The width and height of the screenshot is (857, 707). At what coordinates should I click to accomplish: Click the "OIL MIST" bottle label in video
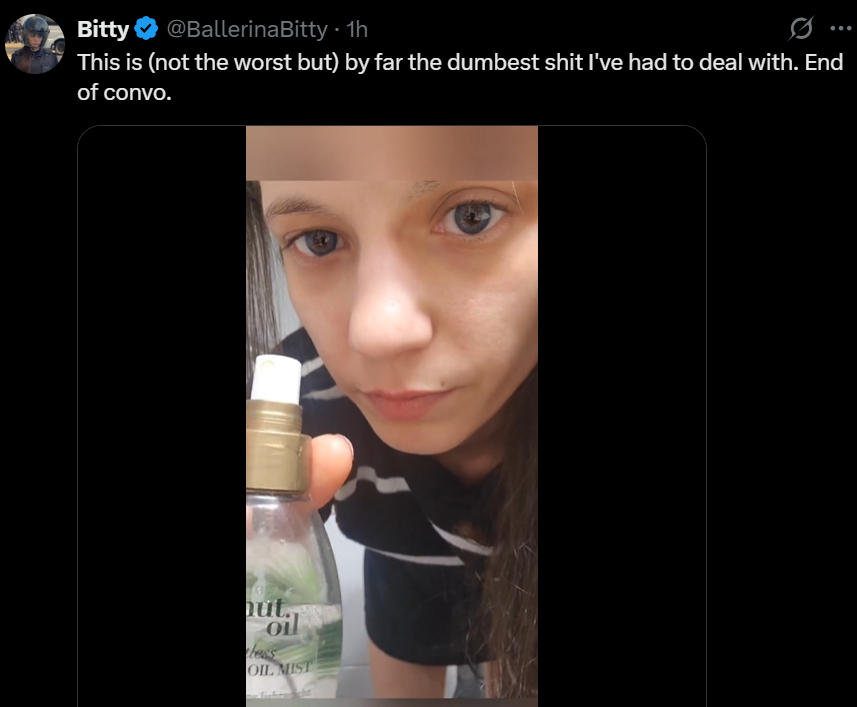pyautogui.click(x=279, y=668)
